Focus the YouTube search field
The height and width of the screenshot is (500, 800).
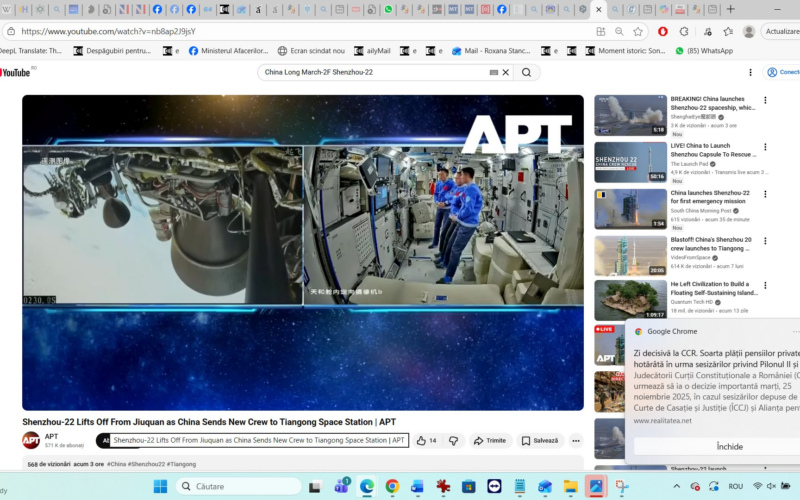[375, 72]
